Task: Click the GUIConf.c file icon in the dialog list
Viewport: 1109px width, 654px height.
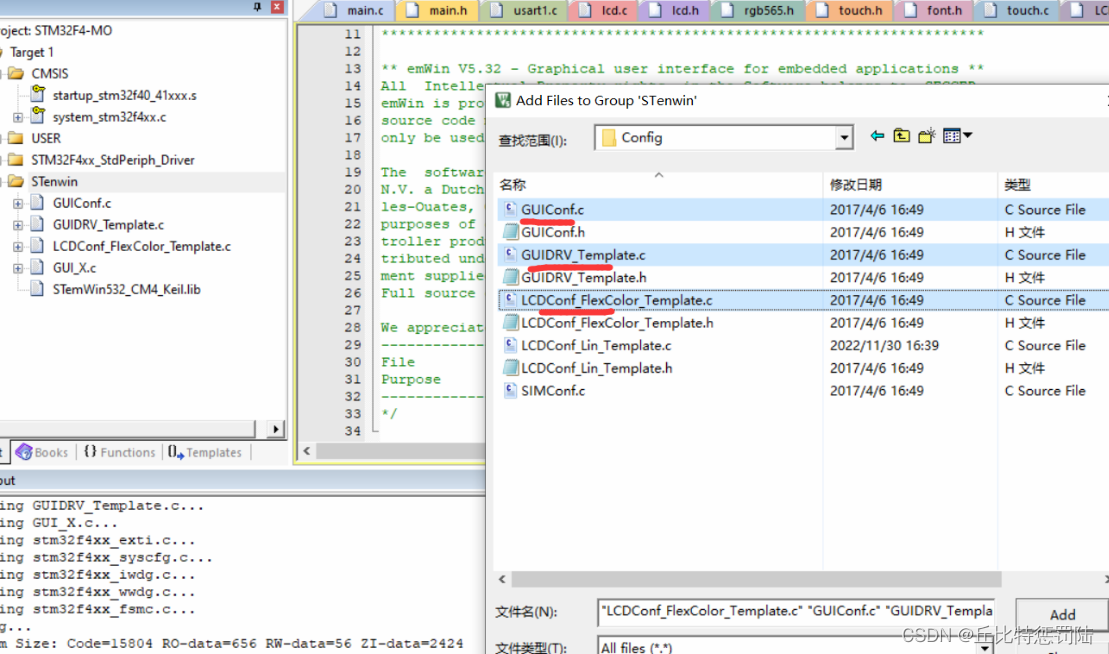Action: 510,209
